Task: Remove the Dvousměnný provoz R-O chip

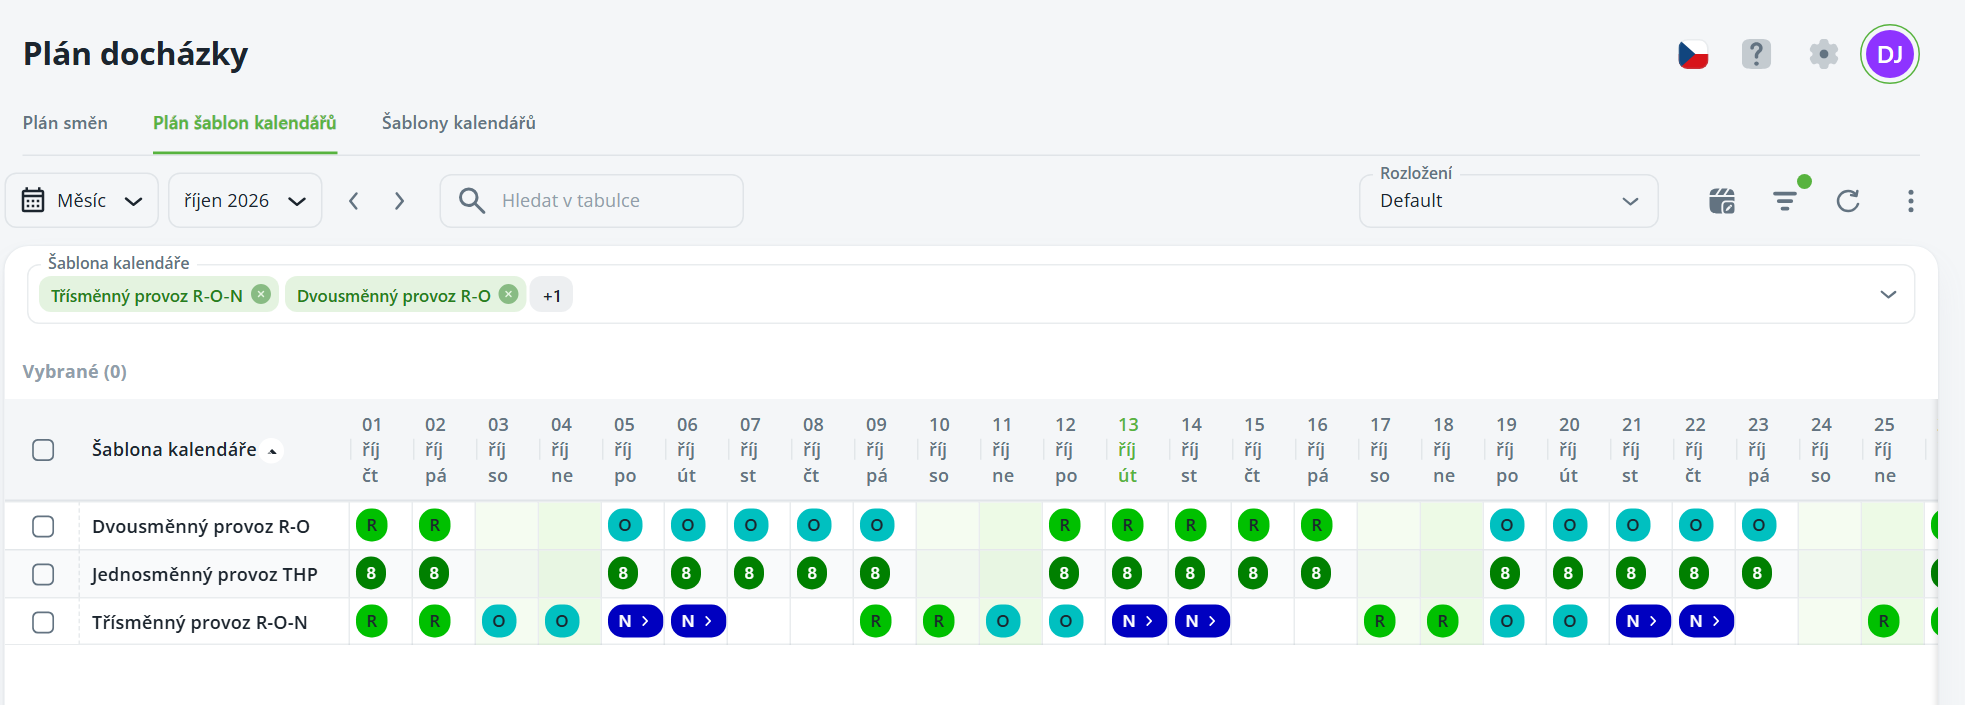Action: (x=508, y=294)
